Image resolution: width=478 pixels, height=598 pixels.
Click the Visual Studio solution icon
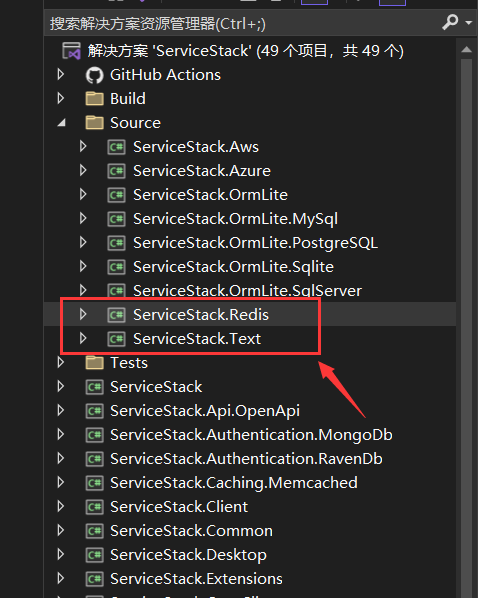point(71,51)
